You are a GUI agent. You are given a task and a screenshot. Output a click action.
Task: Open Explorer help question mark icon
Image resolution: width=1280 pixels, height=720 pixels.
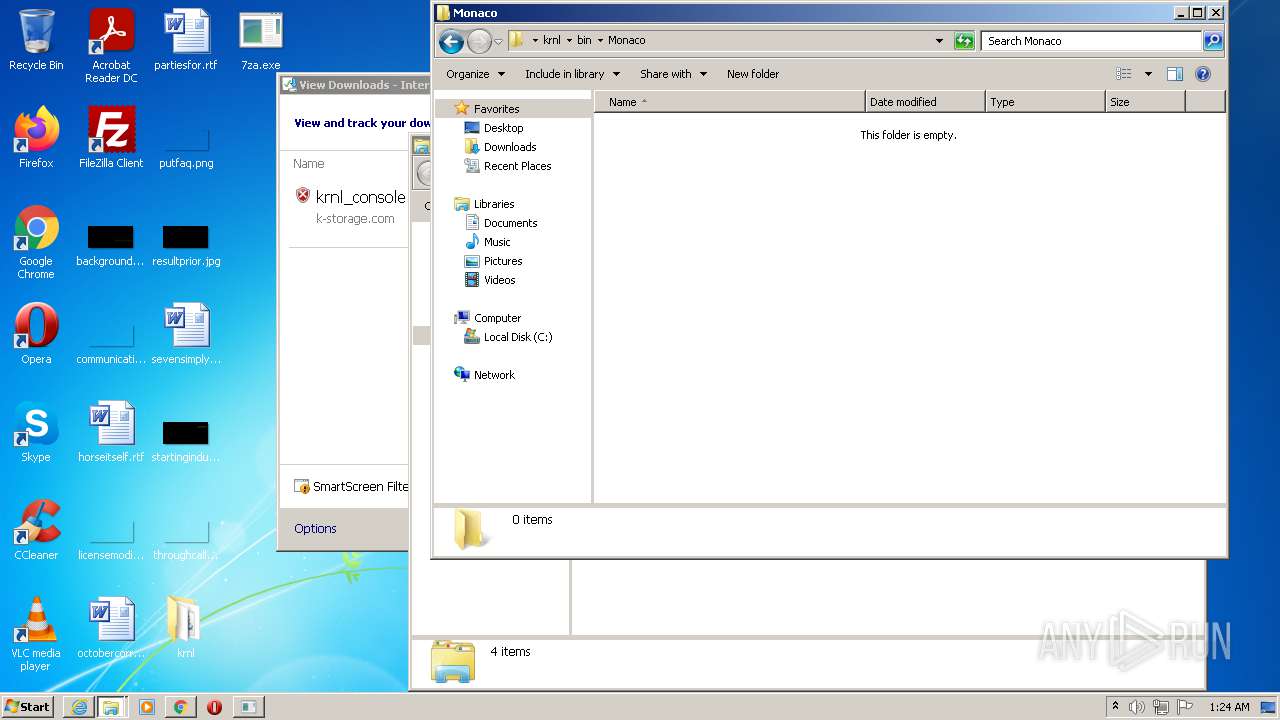click(x=1203, y=74)
